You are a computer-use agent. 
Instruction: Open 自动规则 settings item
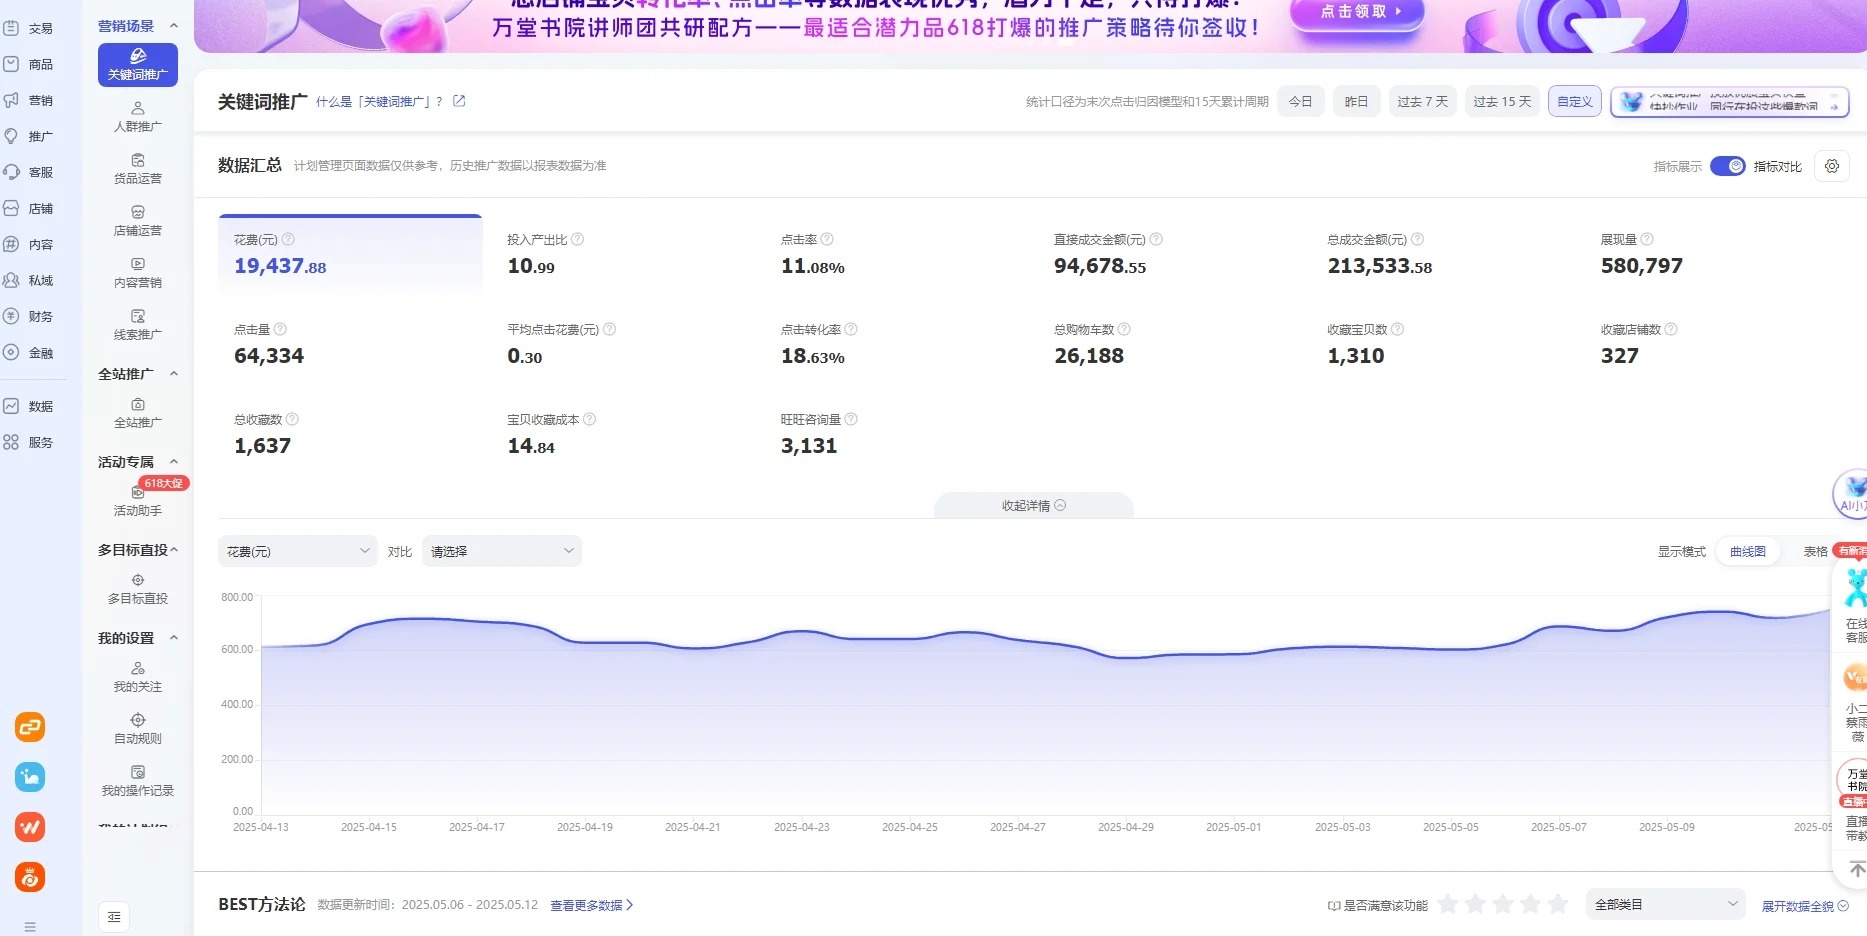click(138, 729)
